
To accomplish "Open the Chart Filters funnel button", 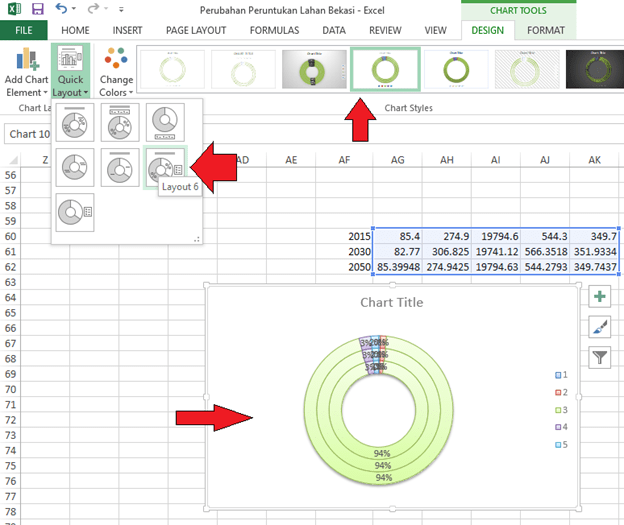I will pyautogui.click(x=599, y=357).
